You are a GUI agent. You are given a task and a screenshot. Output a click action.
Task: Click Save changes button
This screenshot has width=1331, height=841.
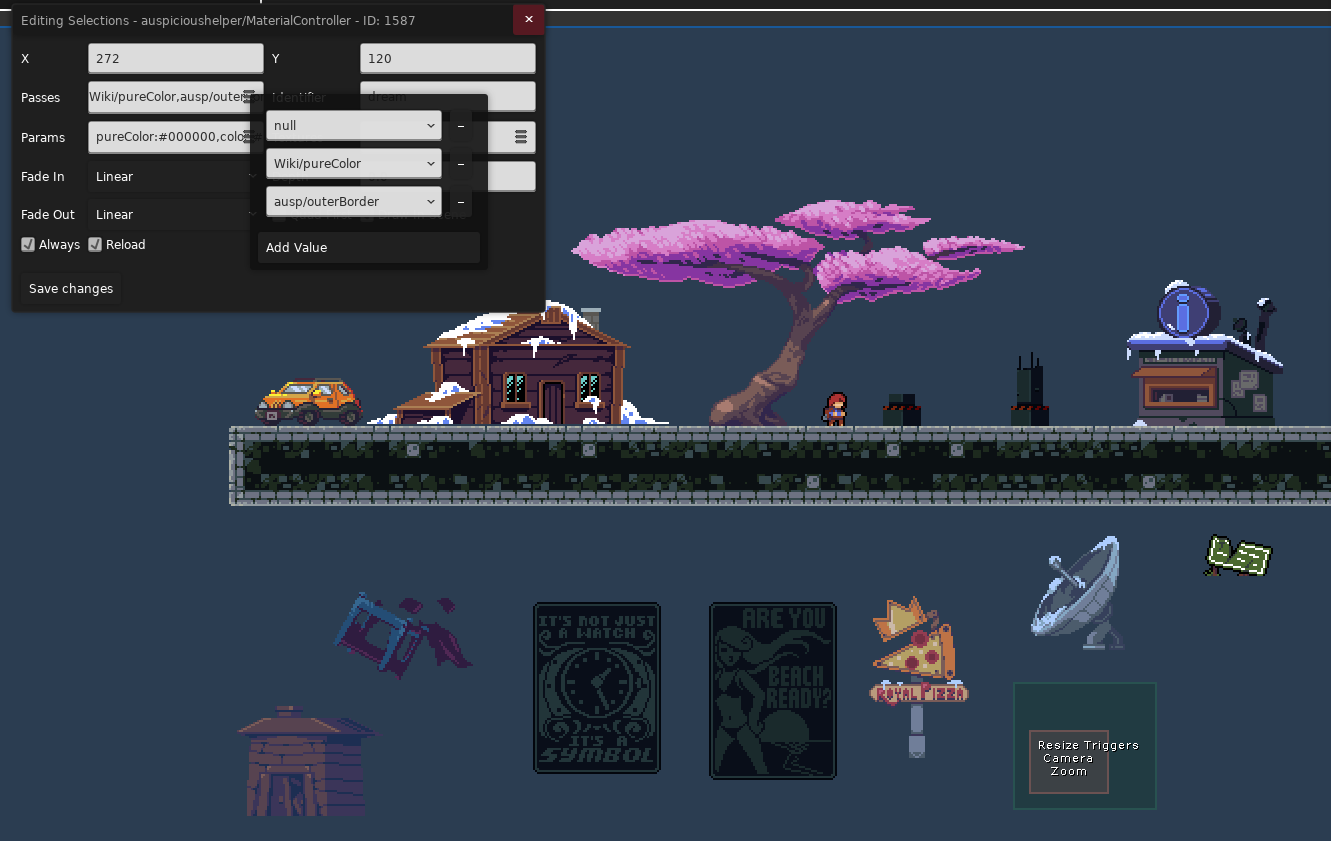click(71, 289)
